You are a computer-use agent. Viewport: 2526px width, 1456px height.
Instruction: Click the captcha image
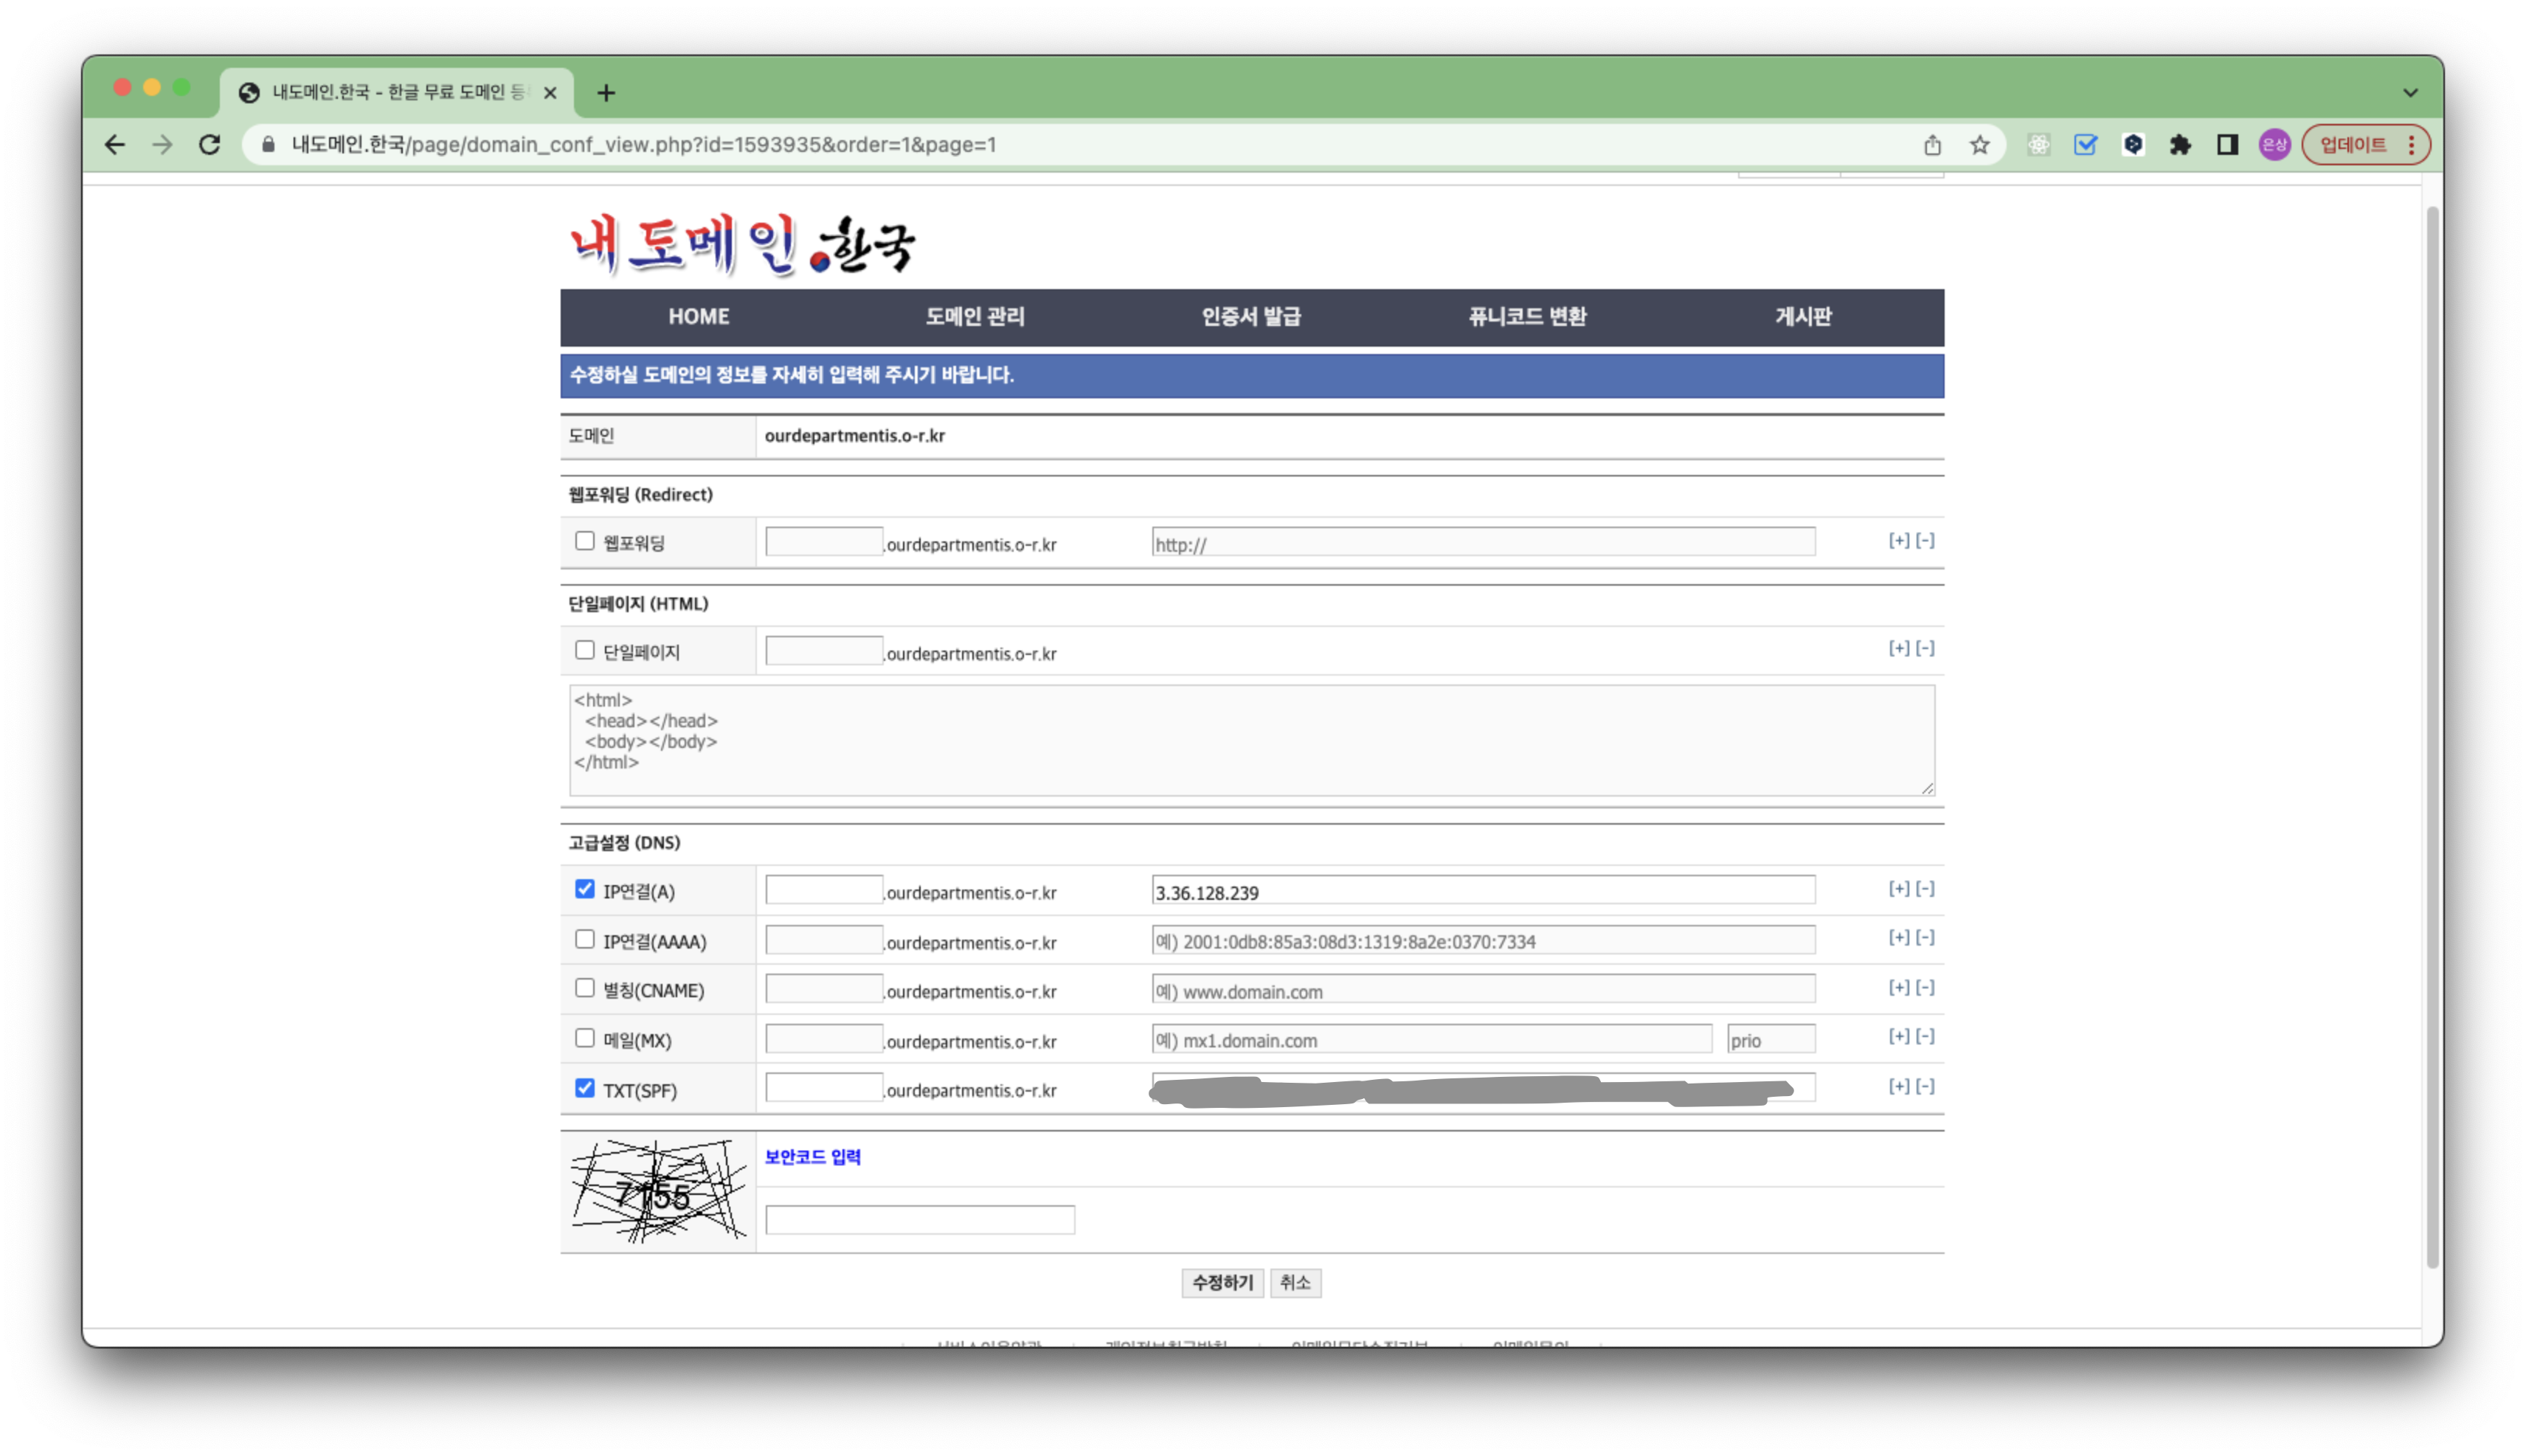[658, 1191]
